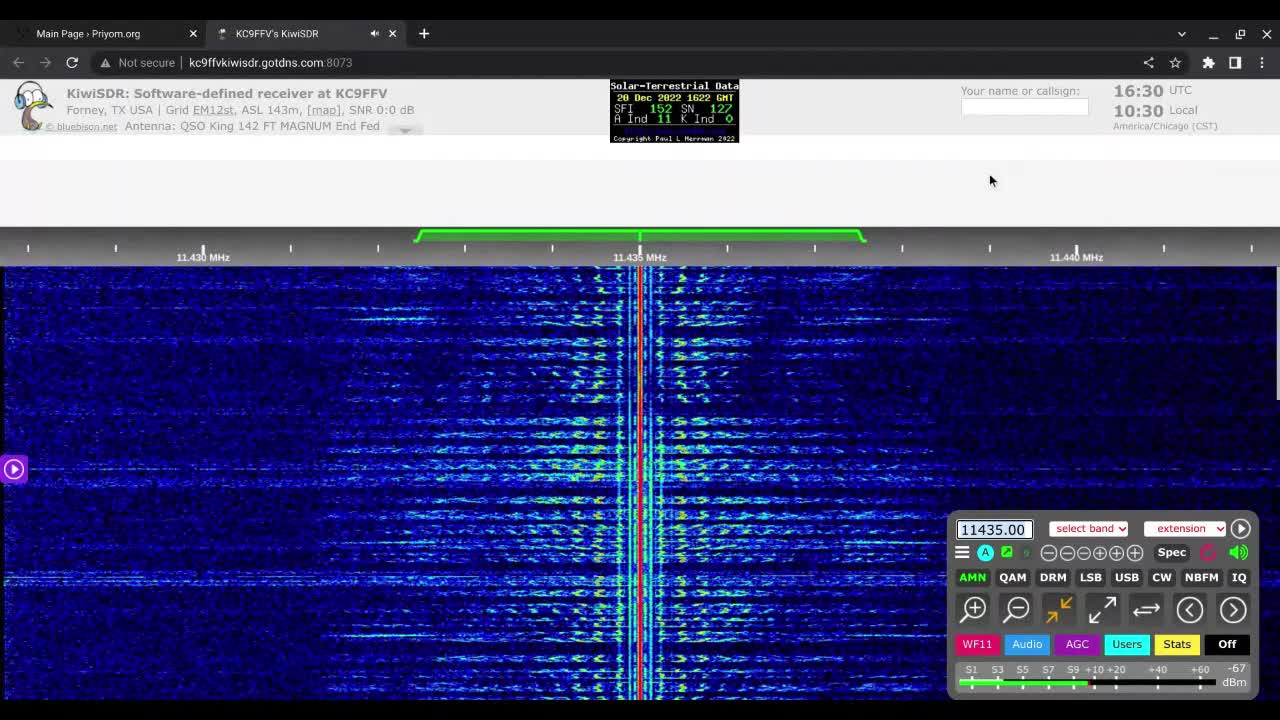Expand the top bar dropdown arrow under antenna info
Image resolution: width=1280 pixels, height=720 pixels.
(405, 130)
